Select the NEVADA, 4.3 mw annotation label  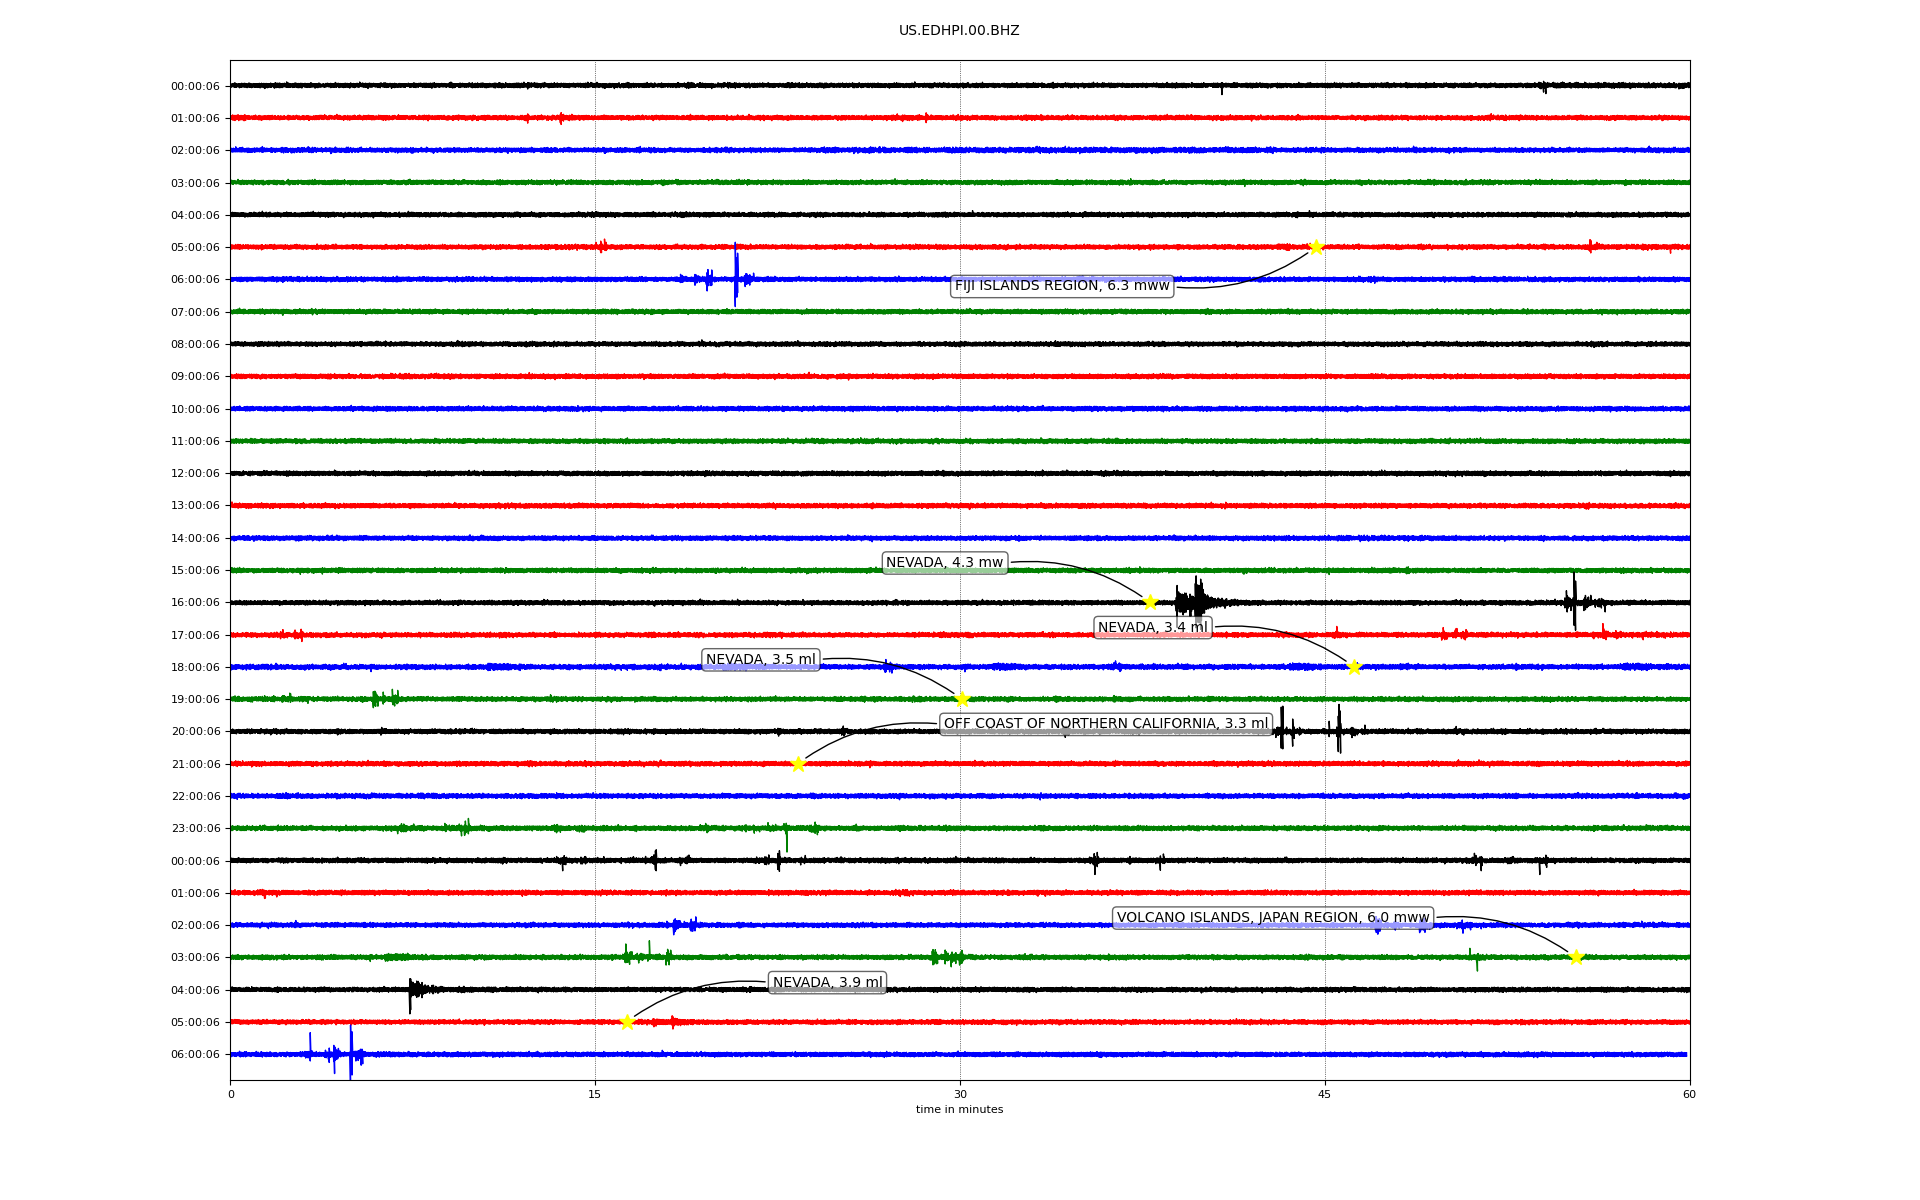coord(944,563)
